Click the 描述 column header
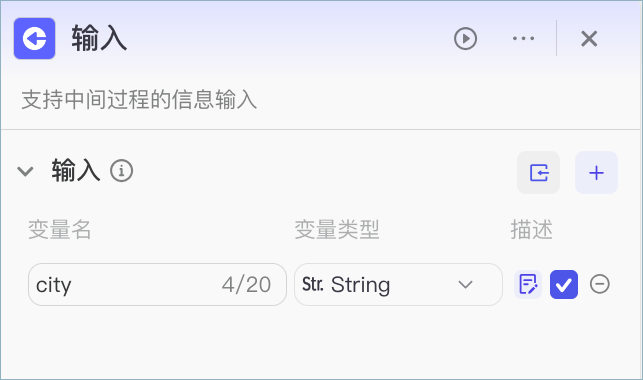This screenshot has width=643, height=380. pos(531,229)
